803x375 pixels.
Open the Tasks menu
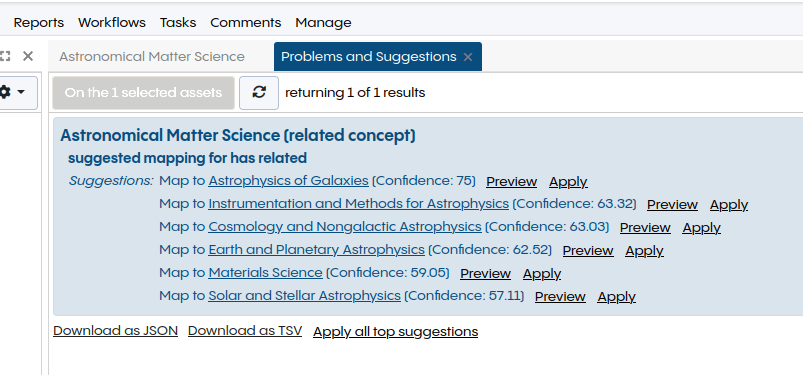[178, 23]
